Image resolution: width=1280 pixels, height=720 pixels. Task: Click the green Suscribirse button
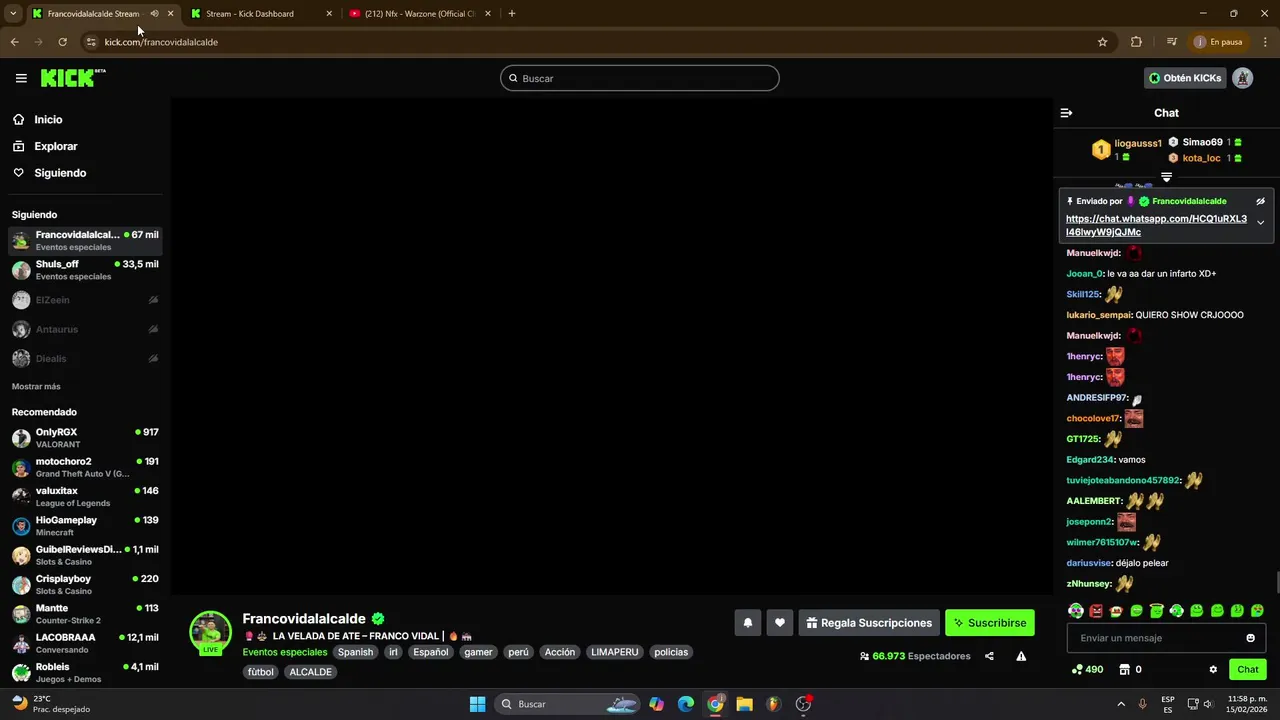click(990, 623)
